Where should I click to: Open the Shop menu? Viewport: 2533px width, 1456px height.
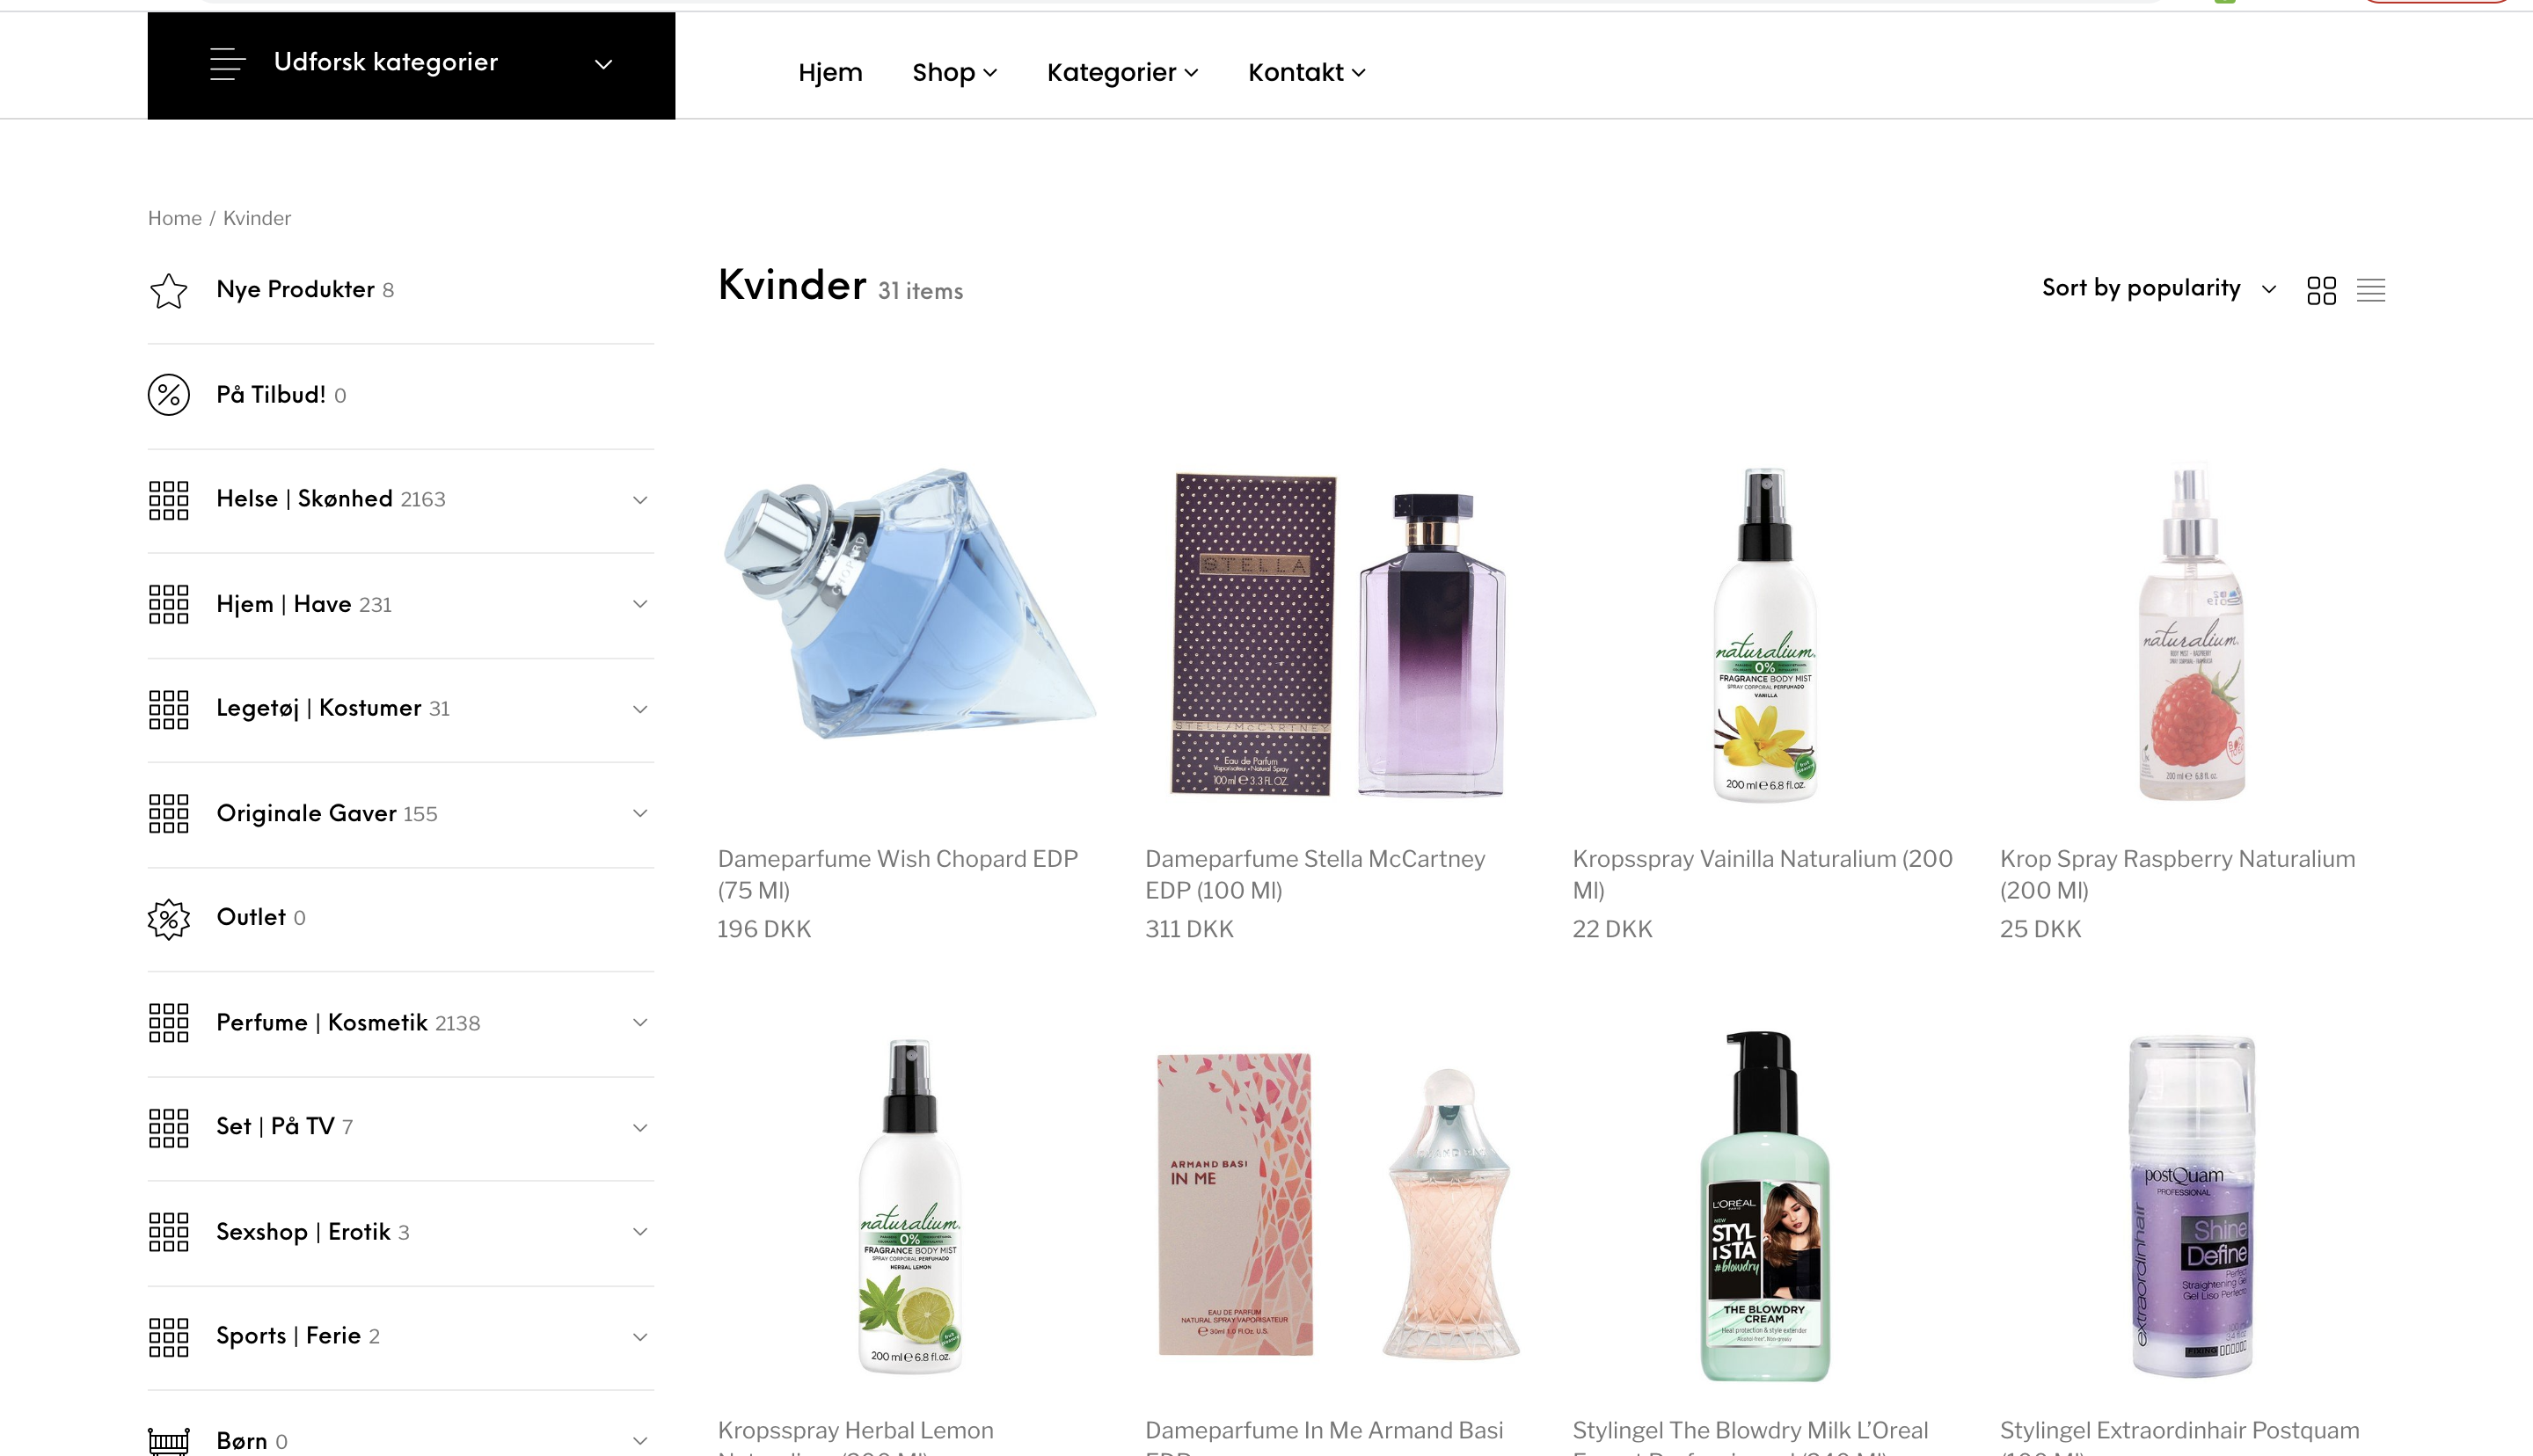tap(954, 72)
